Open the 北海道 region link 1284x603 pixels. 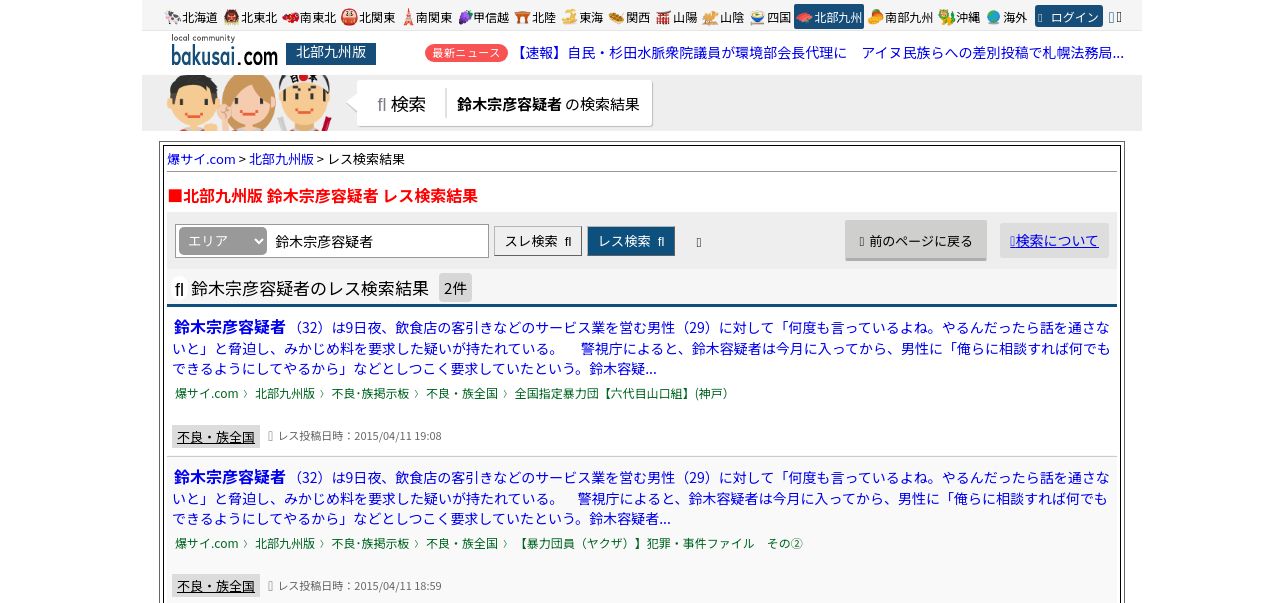coord(191,17)
